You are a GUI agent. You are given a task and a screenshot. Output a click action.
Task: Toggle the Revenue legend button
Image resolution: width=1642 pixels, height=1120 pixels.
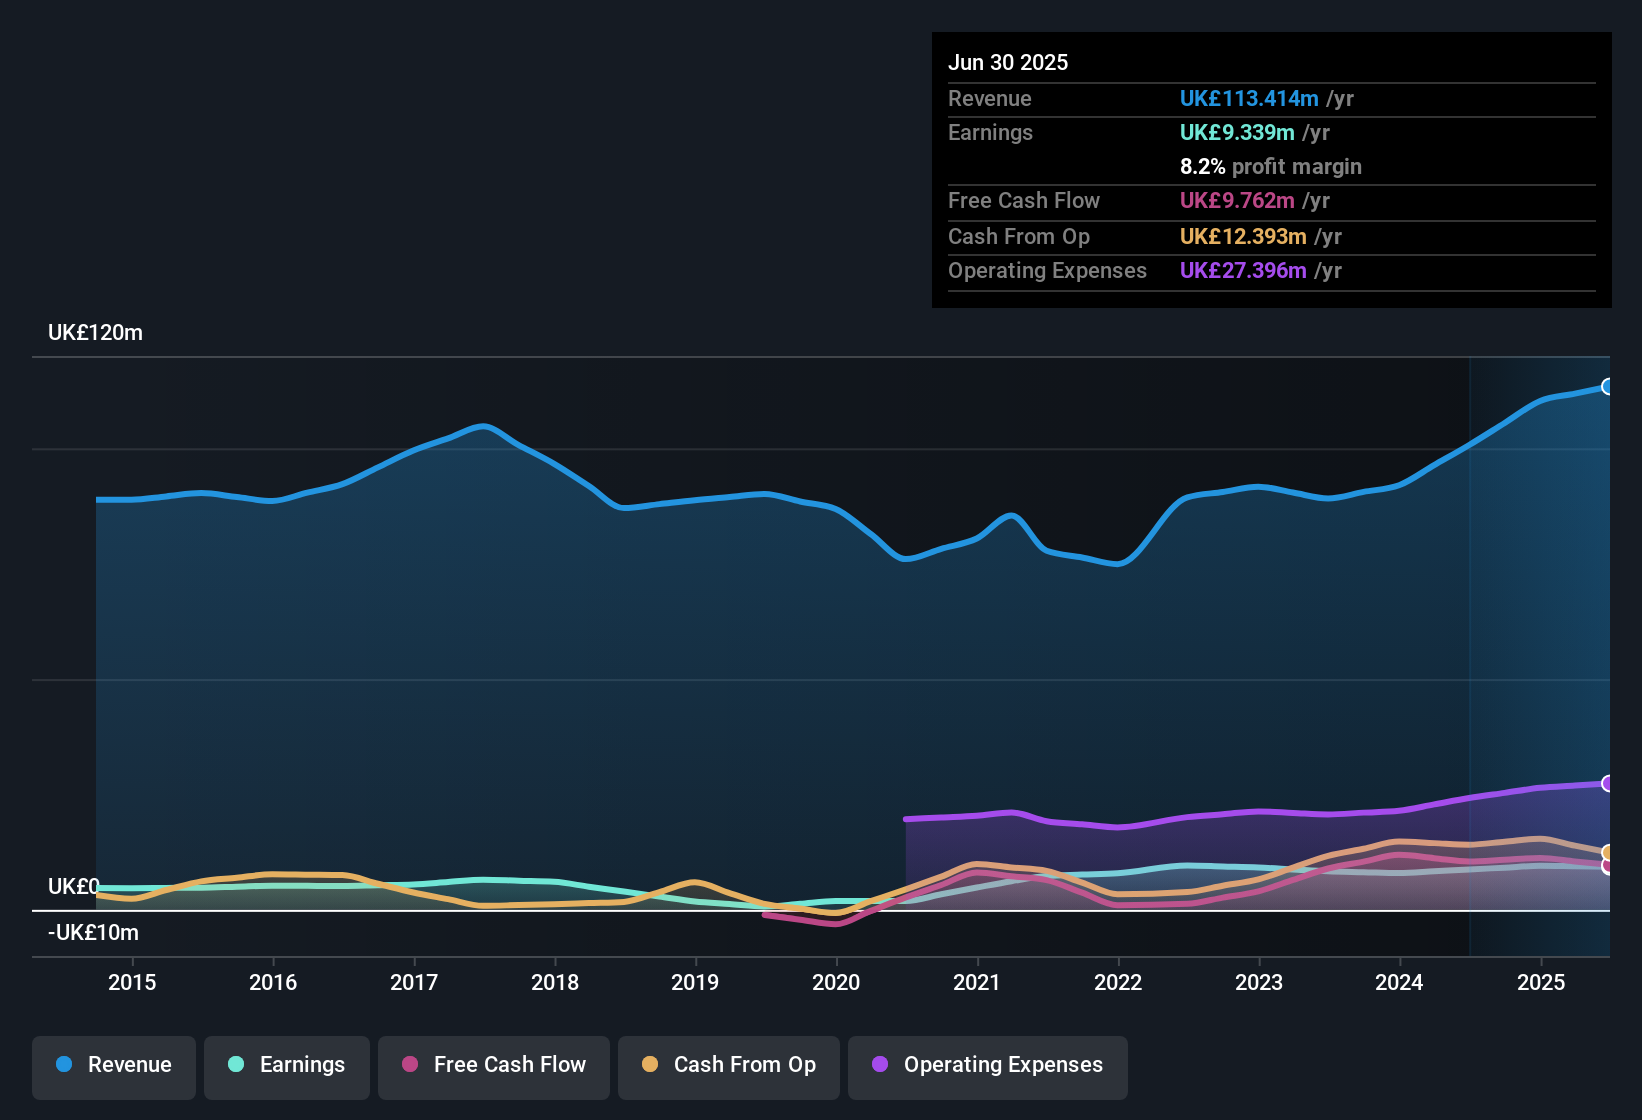pos(114,1065)
